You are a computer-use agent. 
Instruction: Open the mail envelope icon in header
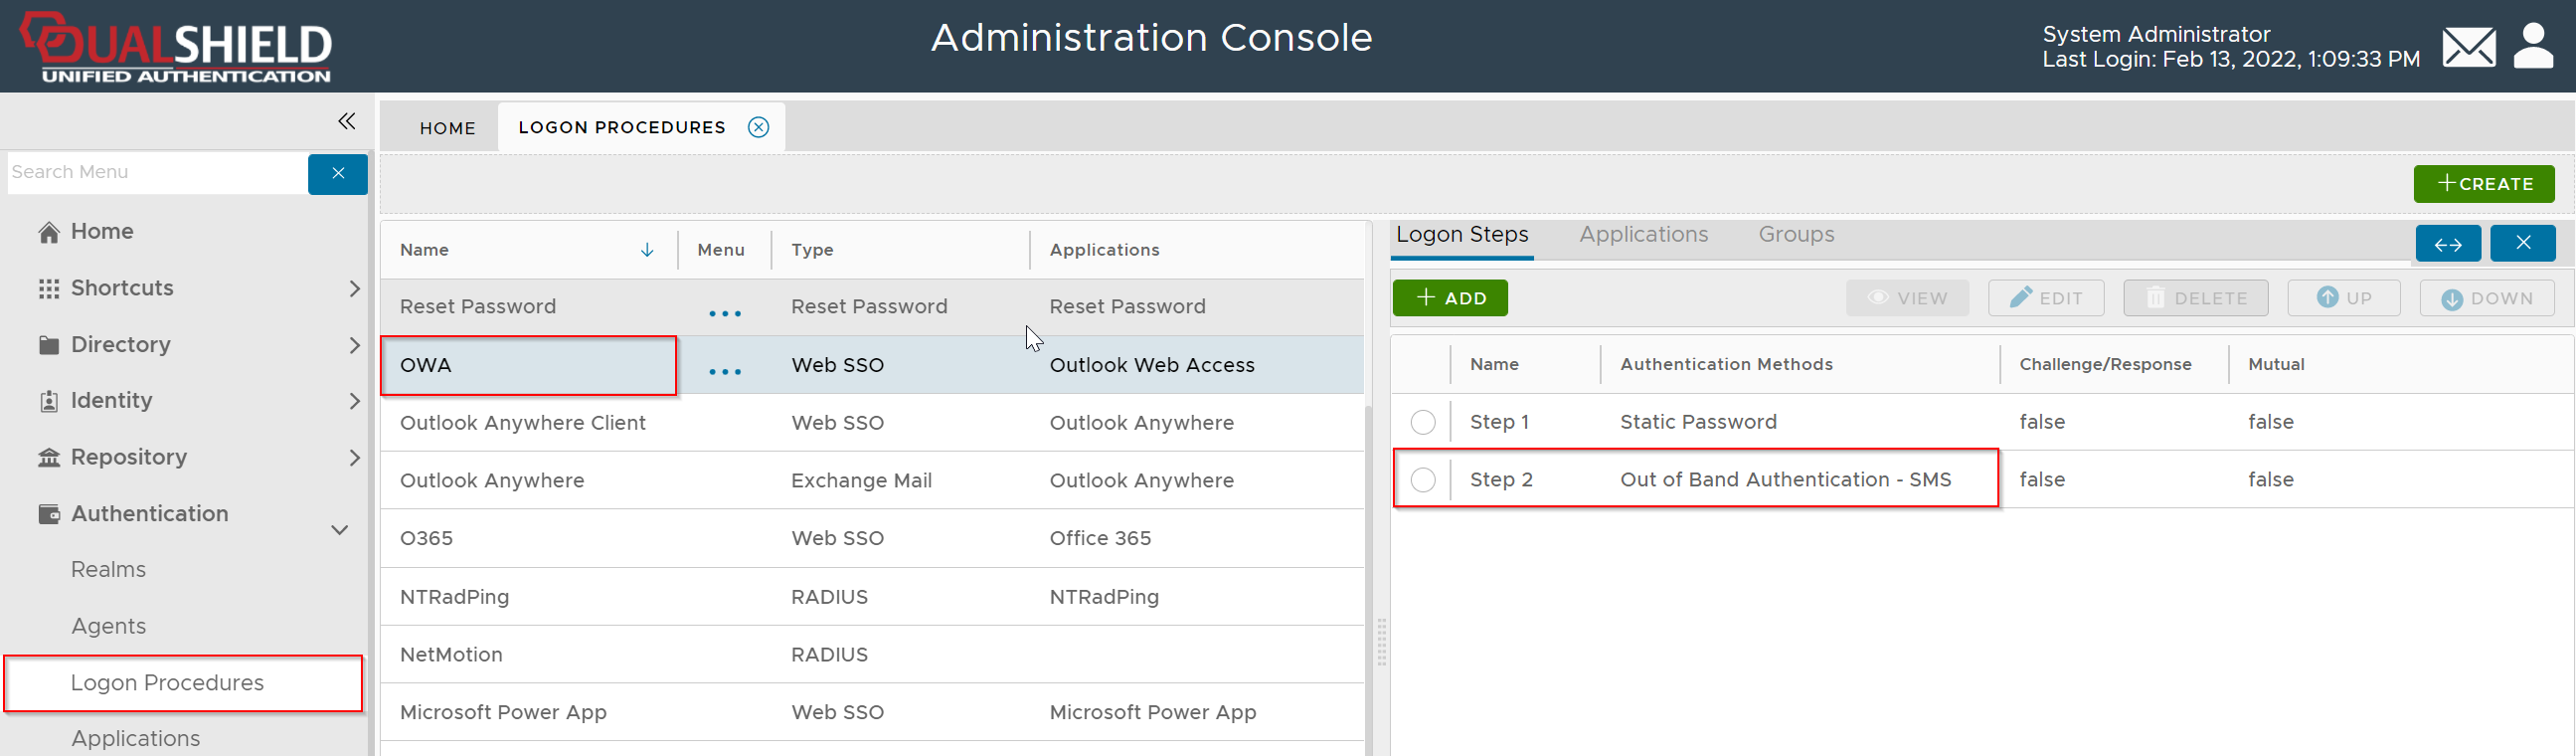click(x=2468, y=47)
